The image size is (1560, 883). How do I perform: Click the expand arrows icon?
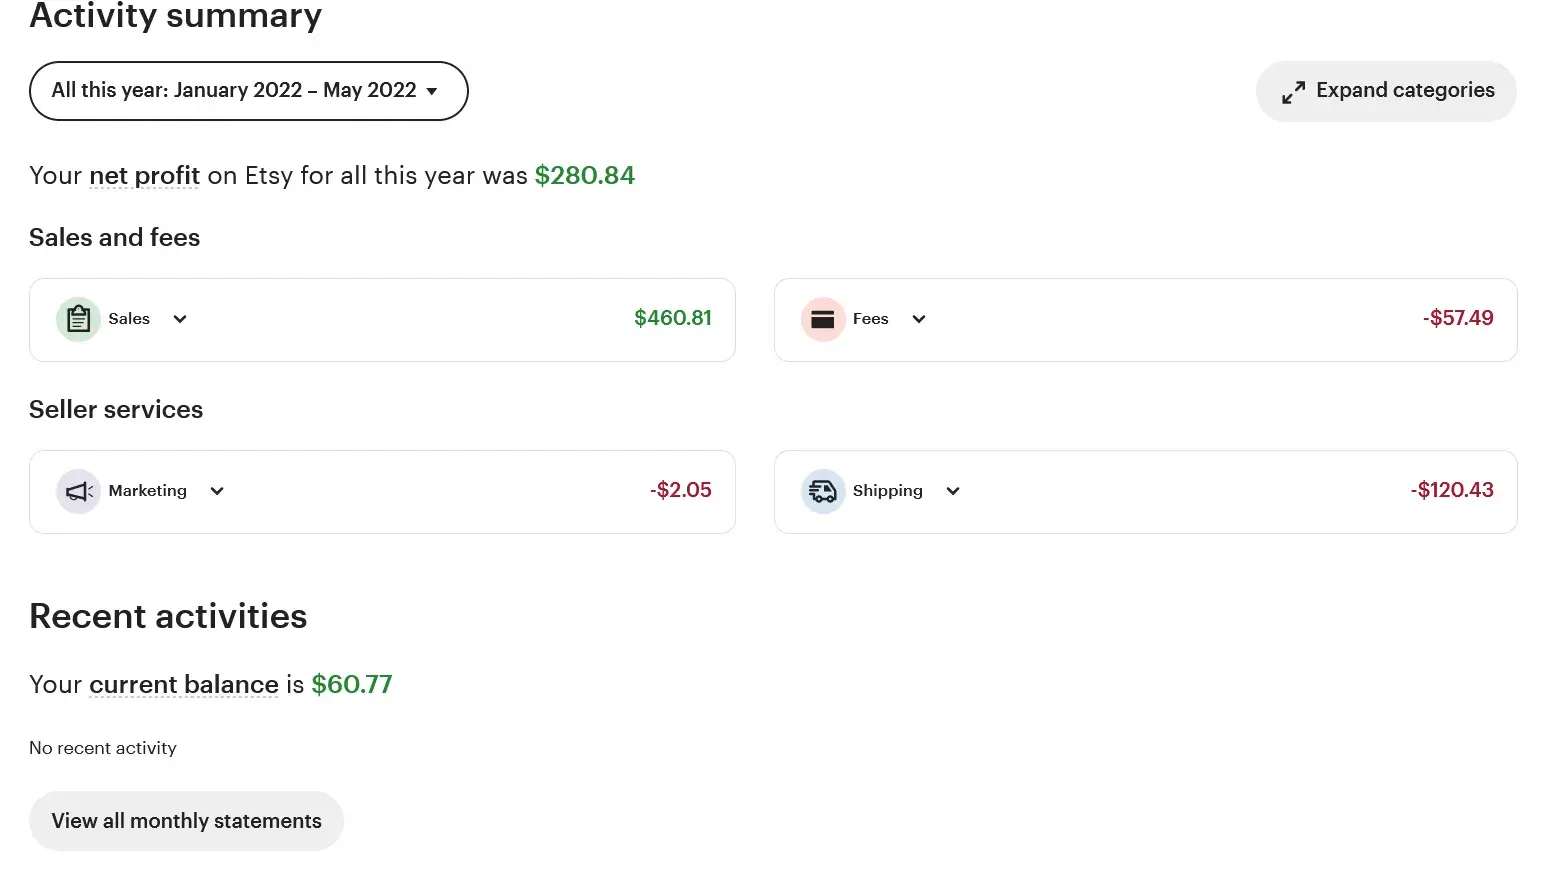click(1293, 92)
